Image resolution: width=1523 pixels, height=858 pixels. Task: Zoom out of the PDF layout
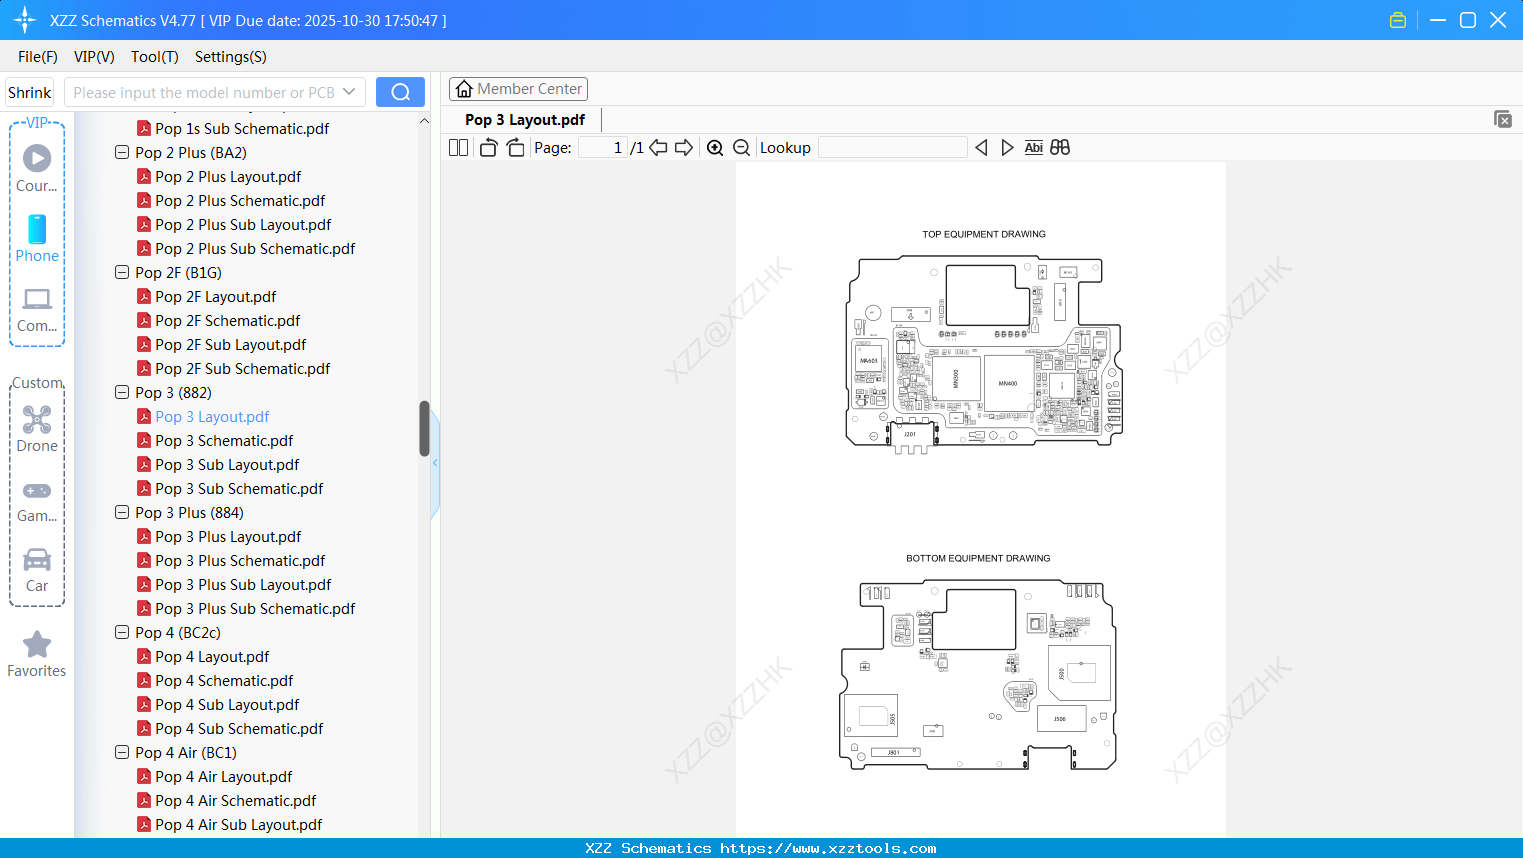click(741, 147)
